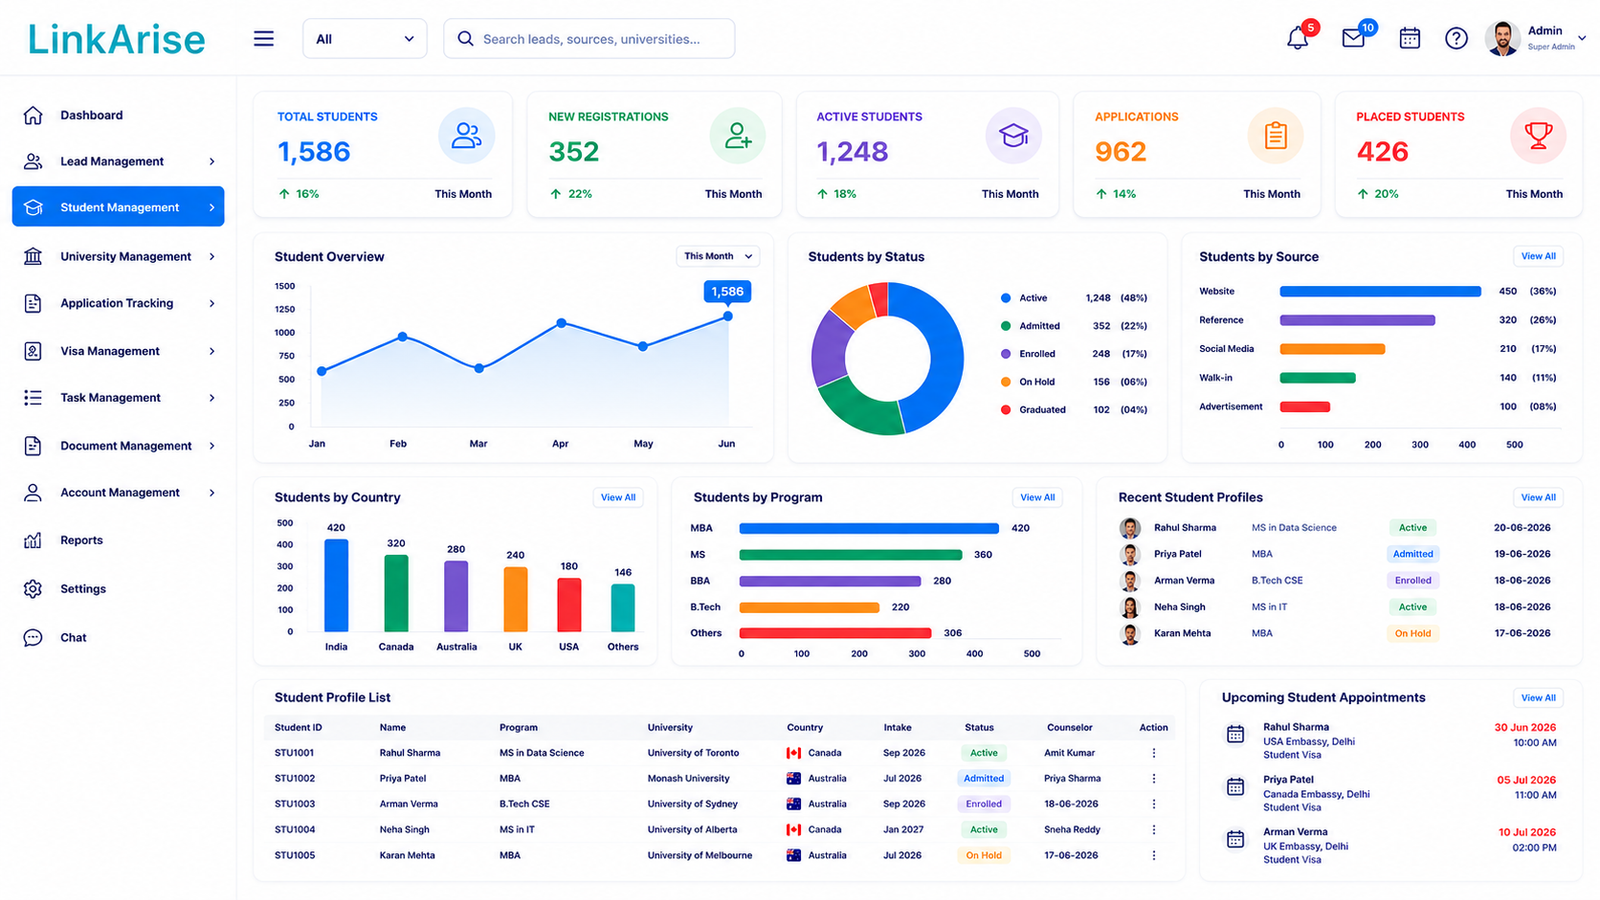This screenshot has height=900, width=1600.
Task: Click the Dashboard home icon
Action: [x=33, y=115]
